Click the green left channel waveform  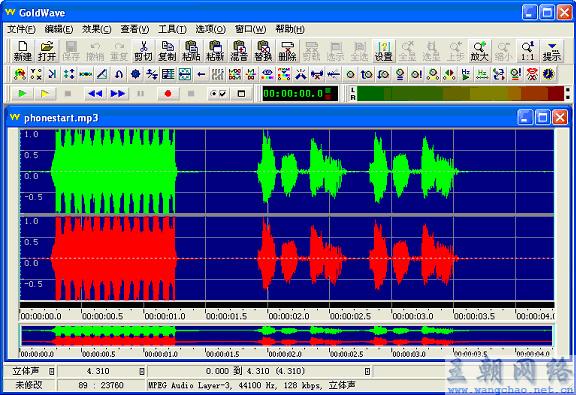[287, 171]
